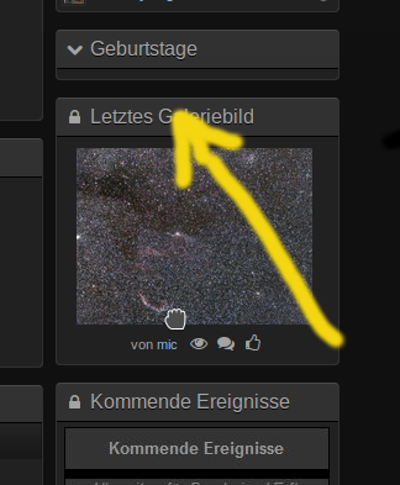Image resolution: width=400 pixels, height=485 pixels.
Task: Click the left panel header beside the gallery image
Action: pyautogui.click(x=21, y=158)
